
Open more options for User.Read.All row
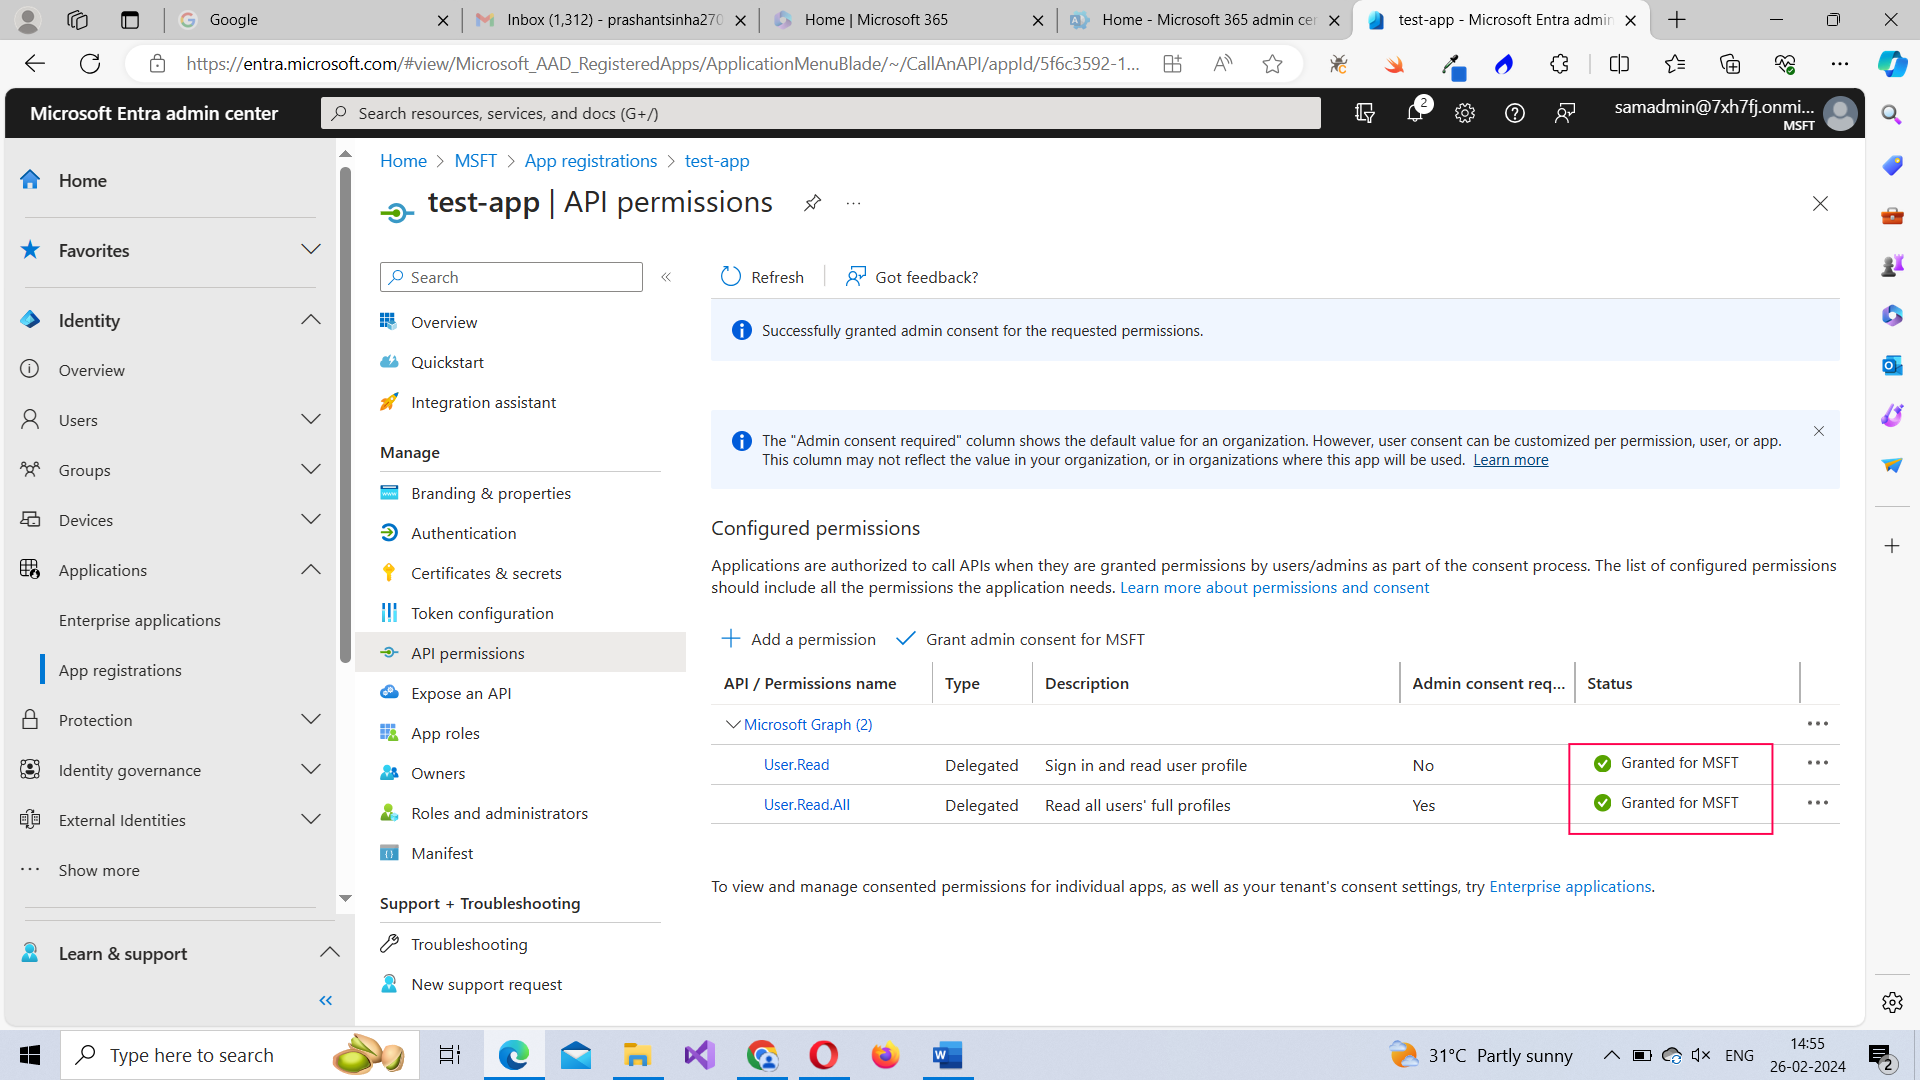(1818, 803)
